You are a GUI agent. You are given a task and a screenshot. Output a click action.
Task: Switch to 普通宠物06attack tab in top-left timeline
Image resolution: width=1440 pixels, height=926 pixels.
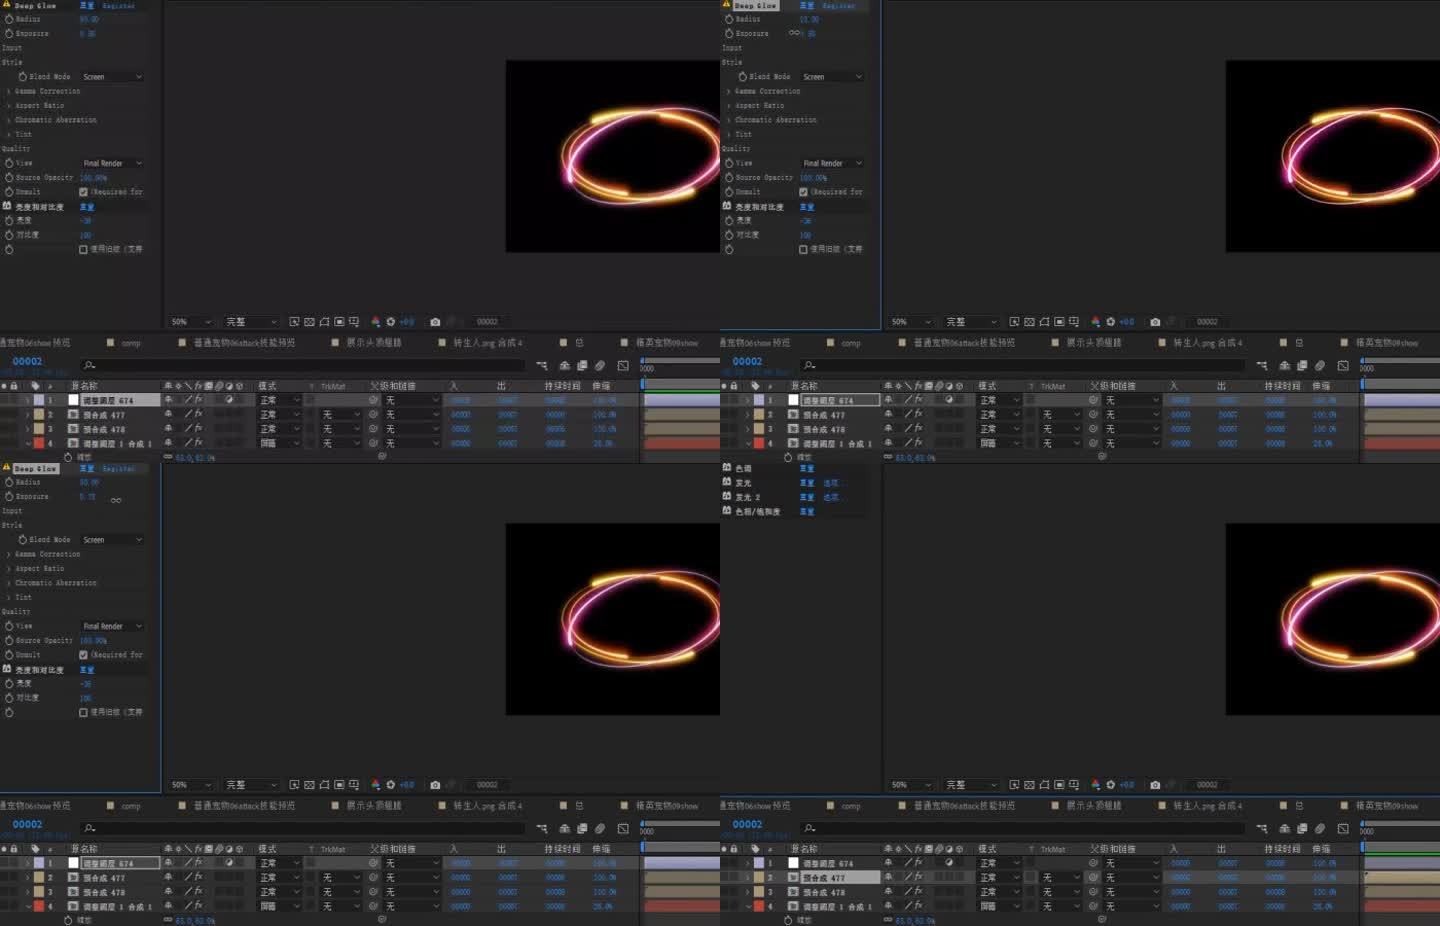[244, 343]
